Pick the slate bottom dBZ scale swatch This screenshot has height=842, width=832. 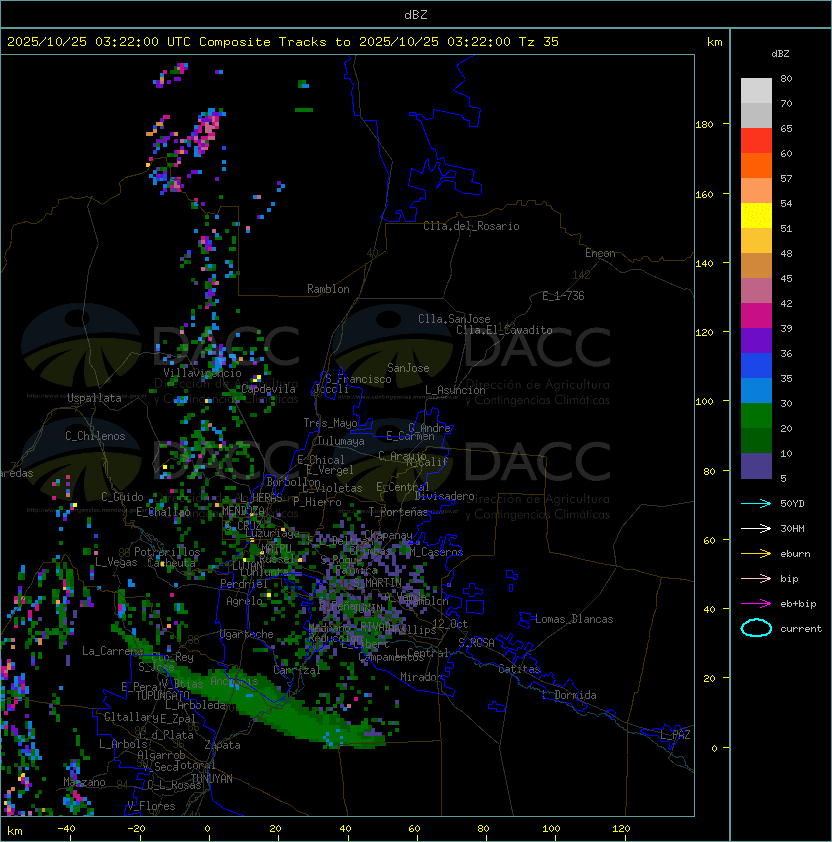coord(756,466)
